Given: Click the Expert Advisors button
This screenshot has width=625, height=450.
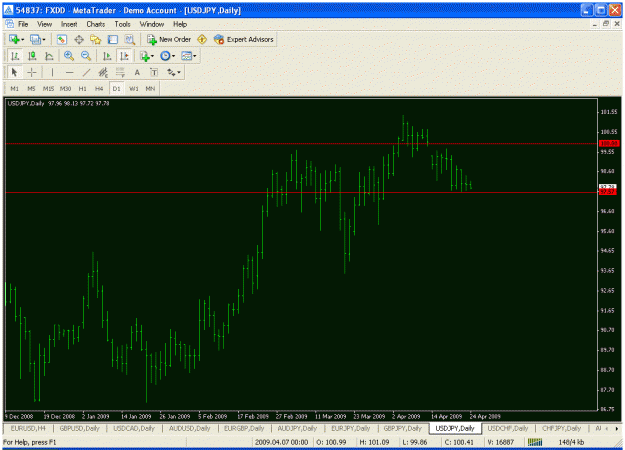Looking at the screenshot, I should [x=244, y=39].
